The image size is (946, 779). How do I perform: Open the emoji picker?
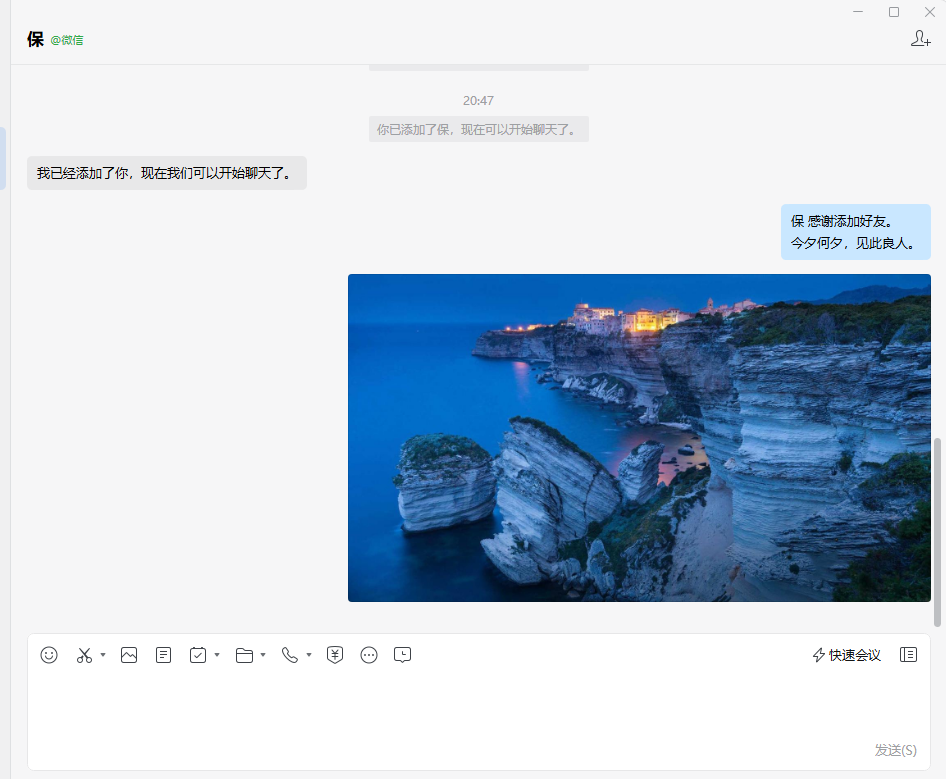tap(49, 655)
